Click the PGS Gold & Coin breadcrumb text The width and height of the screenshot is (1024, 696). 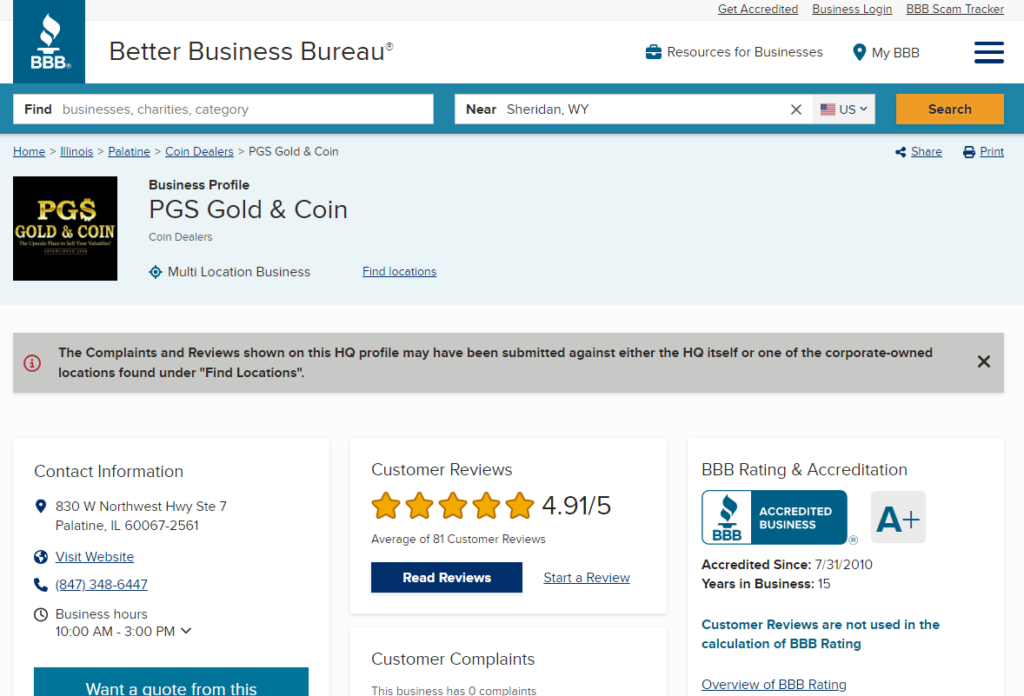pos(293,151)
